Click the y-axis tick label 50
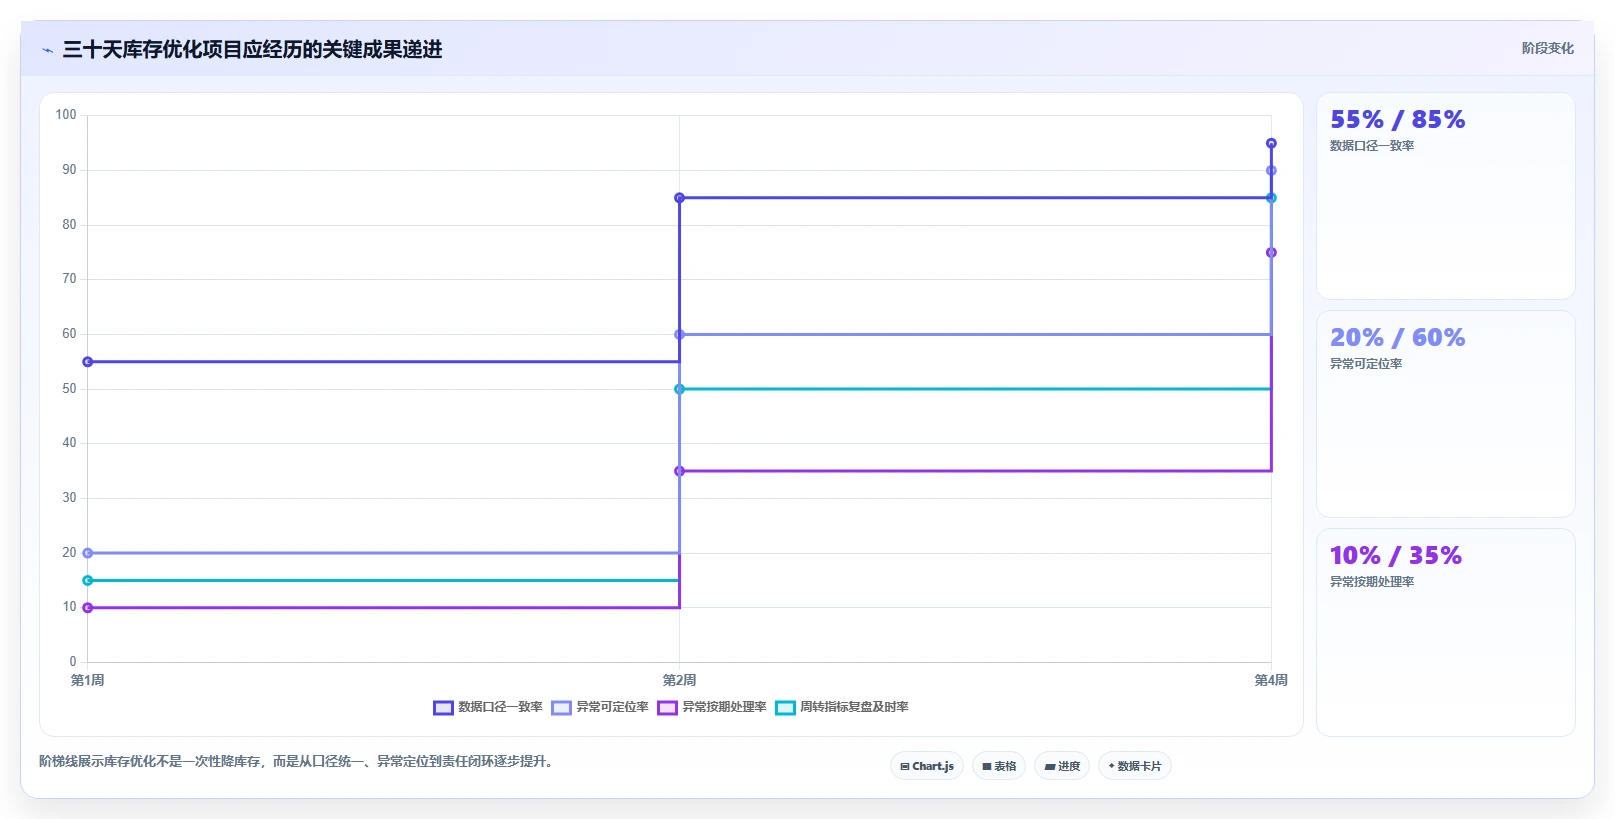This screenshot has width=1615, height=819. click(x=69, y=389)
